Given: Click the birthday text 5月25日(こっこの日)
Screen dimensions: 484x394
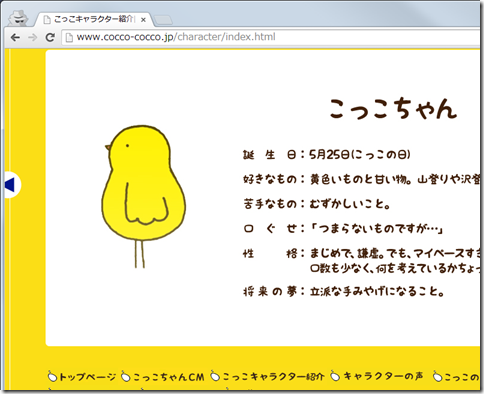Looking at the screenshot, I should 360,155.
